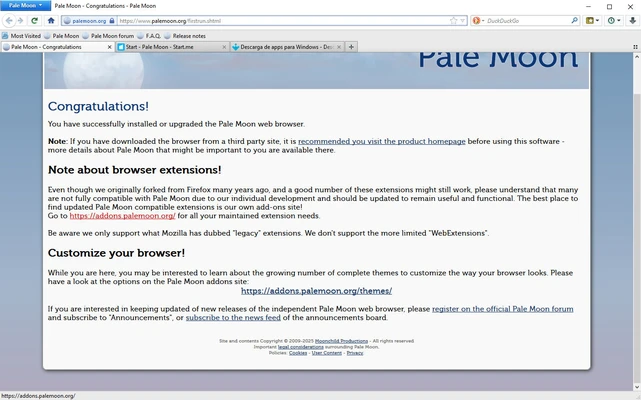Switch to the Pale Moon - Congratulations tab
Image resolution: width=641 pixels, height=400 pixels.
click(57, 47)
